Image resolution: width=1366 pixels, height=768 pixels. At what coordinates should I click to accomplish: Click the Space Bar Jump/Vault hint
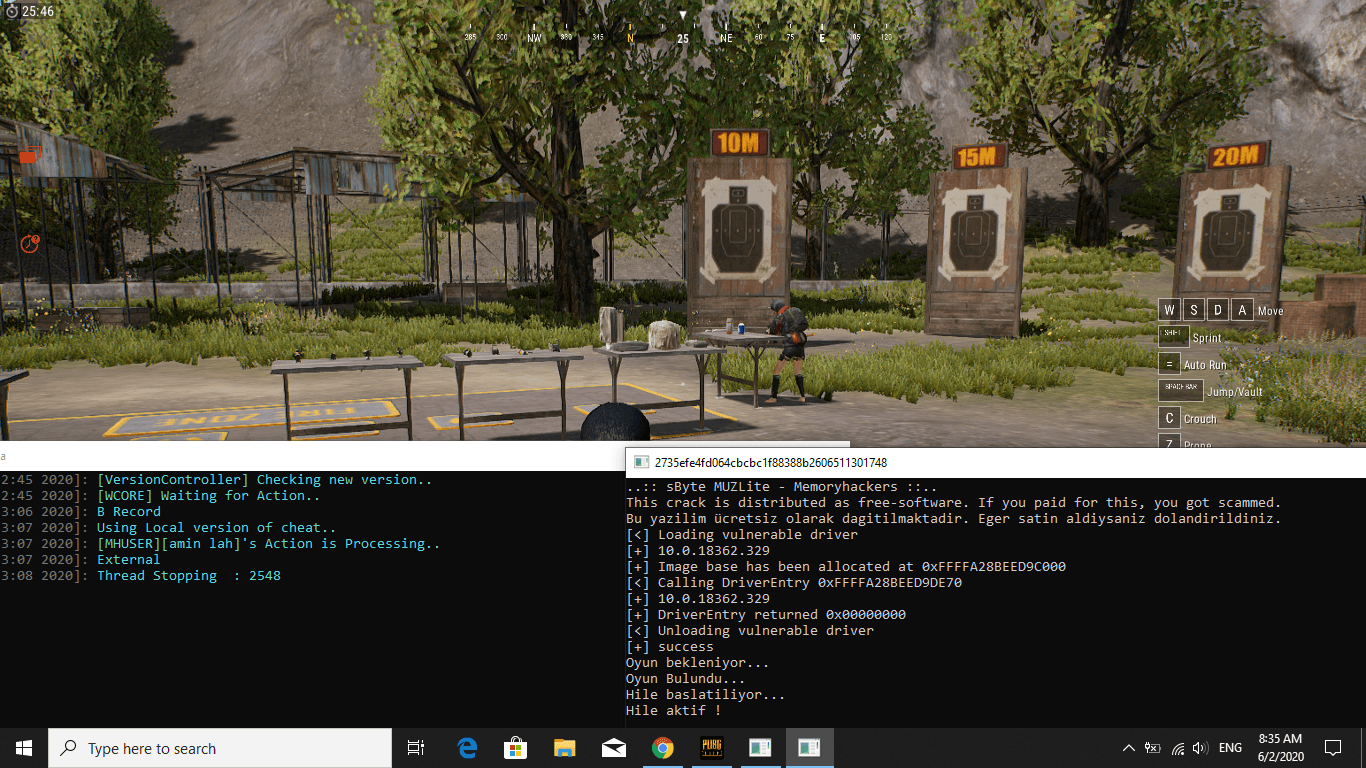point(1181,389)
